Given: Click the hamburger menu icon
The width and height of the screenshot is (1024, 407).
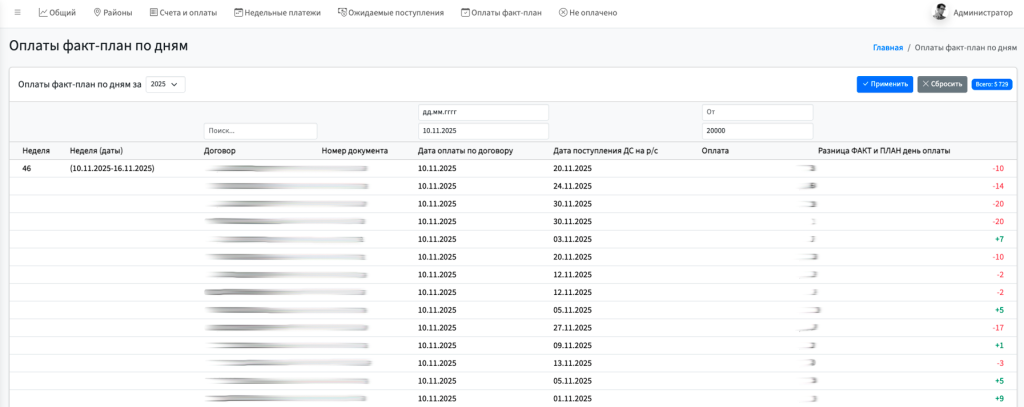Looking at the screenshot, I should click(18, 13).
